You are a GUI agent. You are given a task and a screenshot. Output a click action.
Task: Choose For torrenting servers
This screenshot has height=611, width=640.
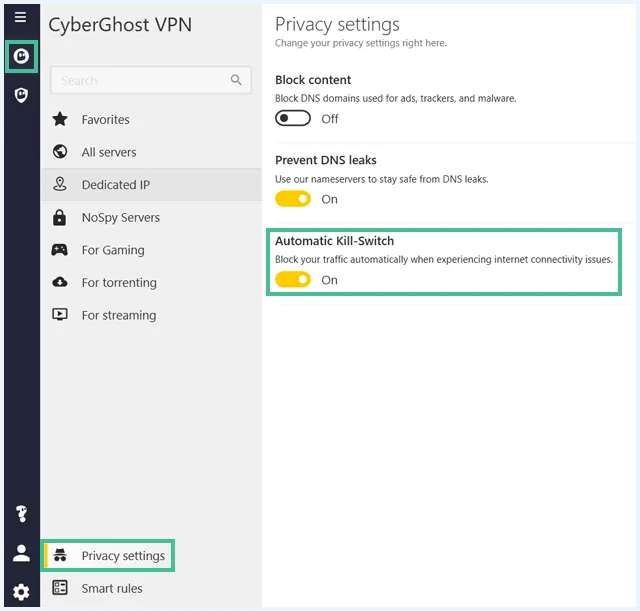(x=151, y=282)
